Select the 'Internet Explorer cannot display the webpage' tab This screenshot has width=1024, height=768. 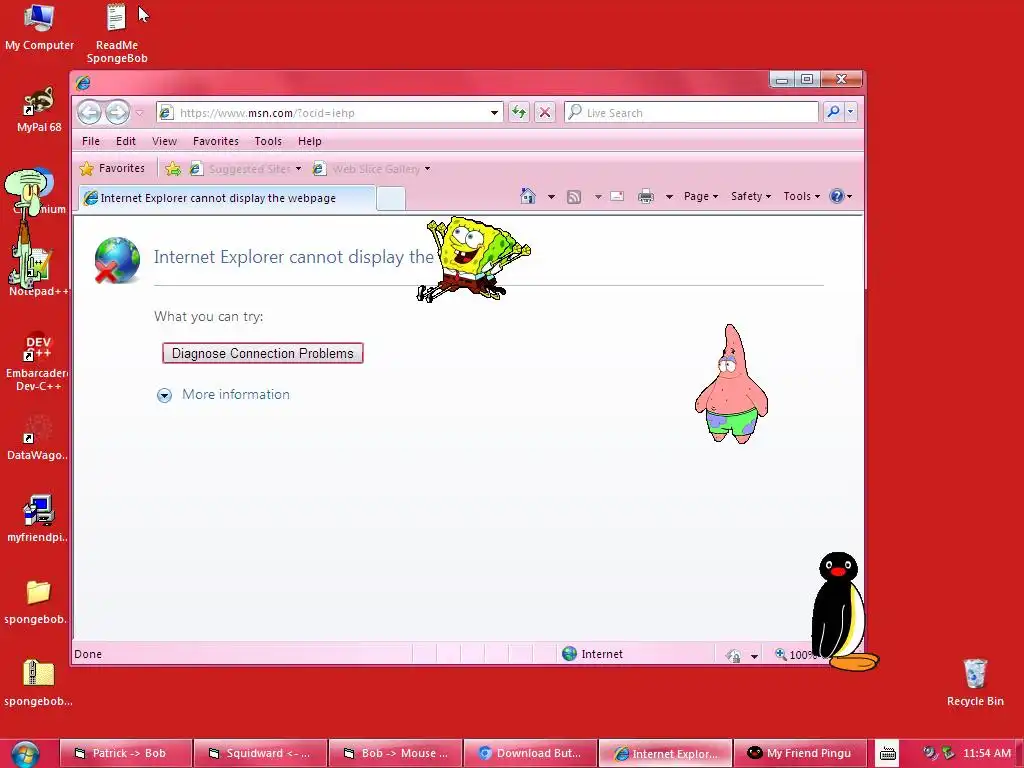tap(227, 198)
